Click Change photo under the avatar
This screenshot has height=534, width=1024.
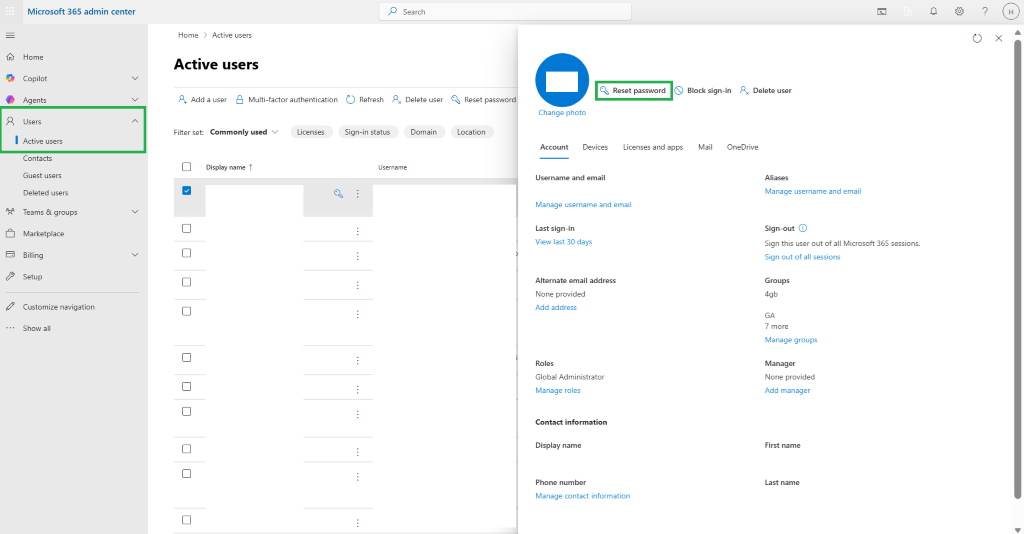click(562, 112)
